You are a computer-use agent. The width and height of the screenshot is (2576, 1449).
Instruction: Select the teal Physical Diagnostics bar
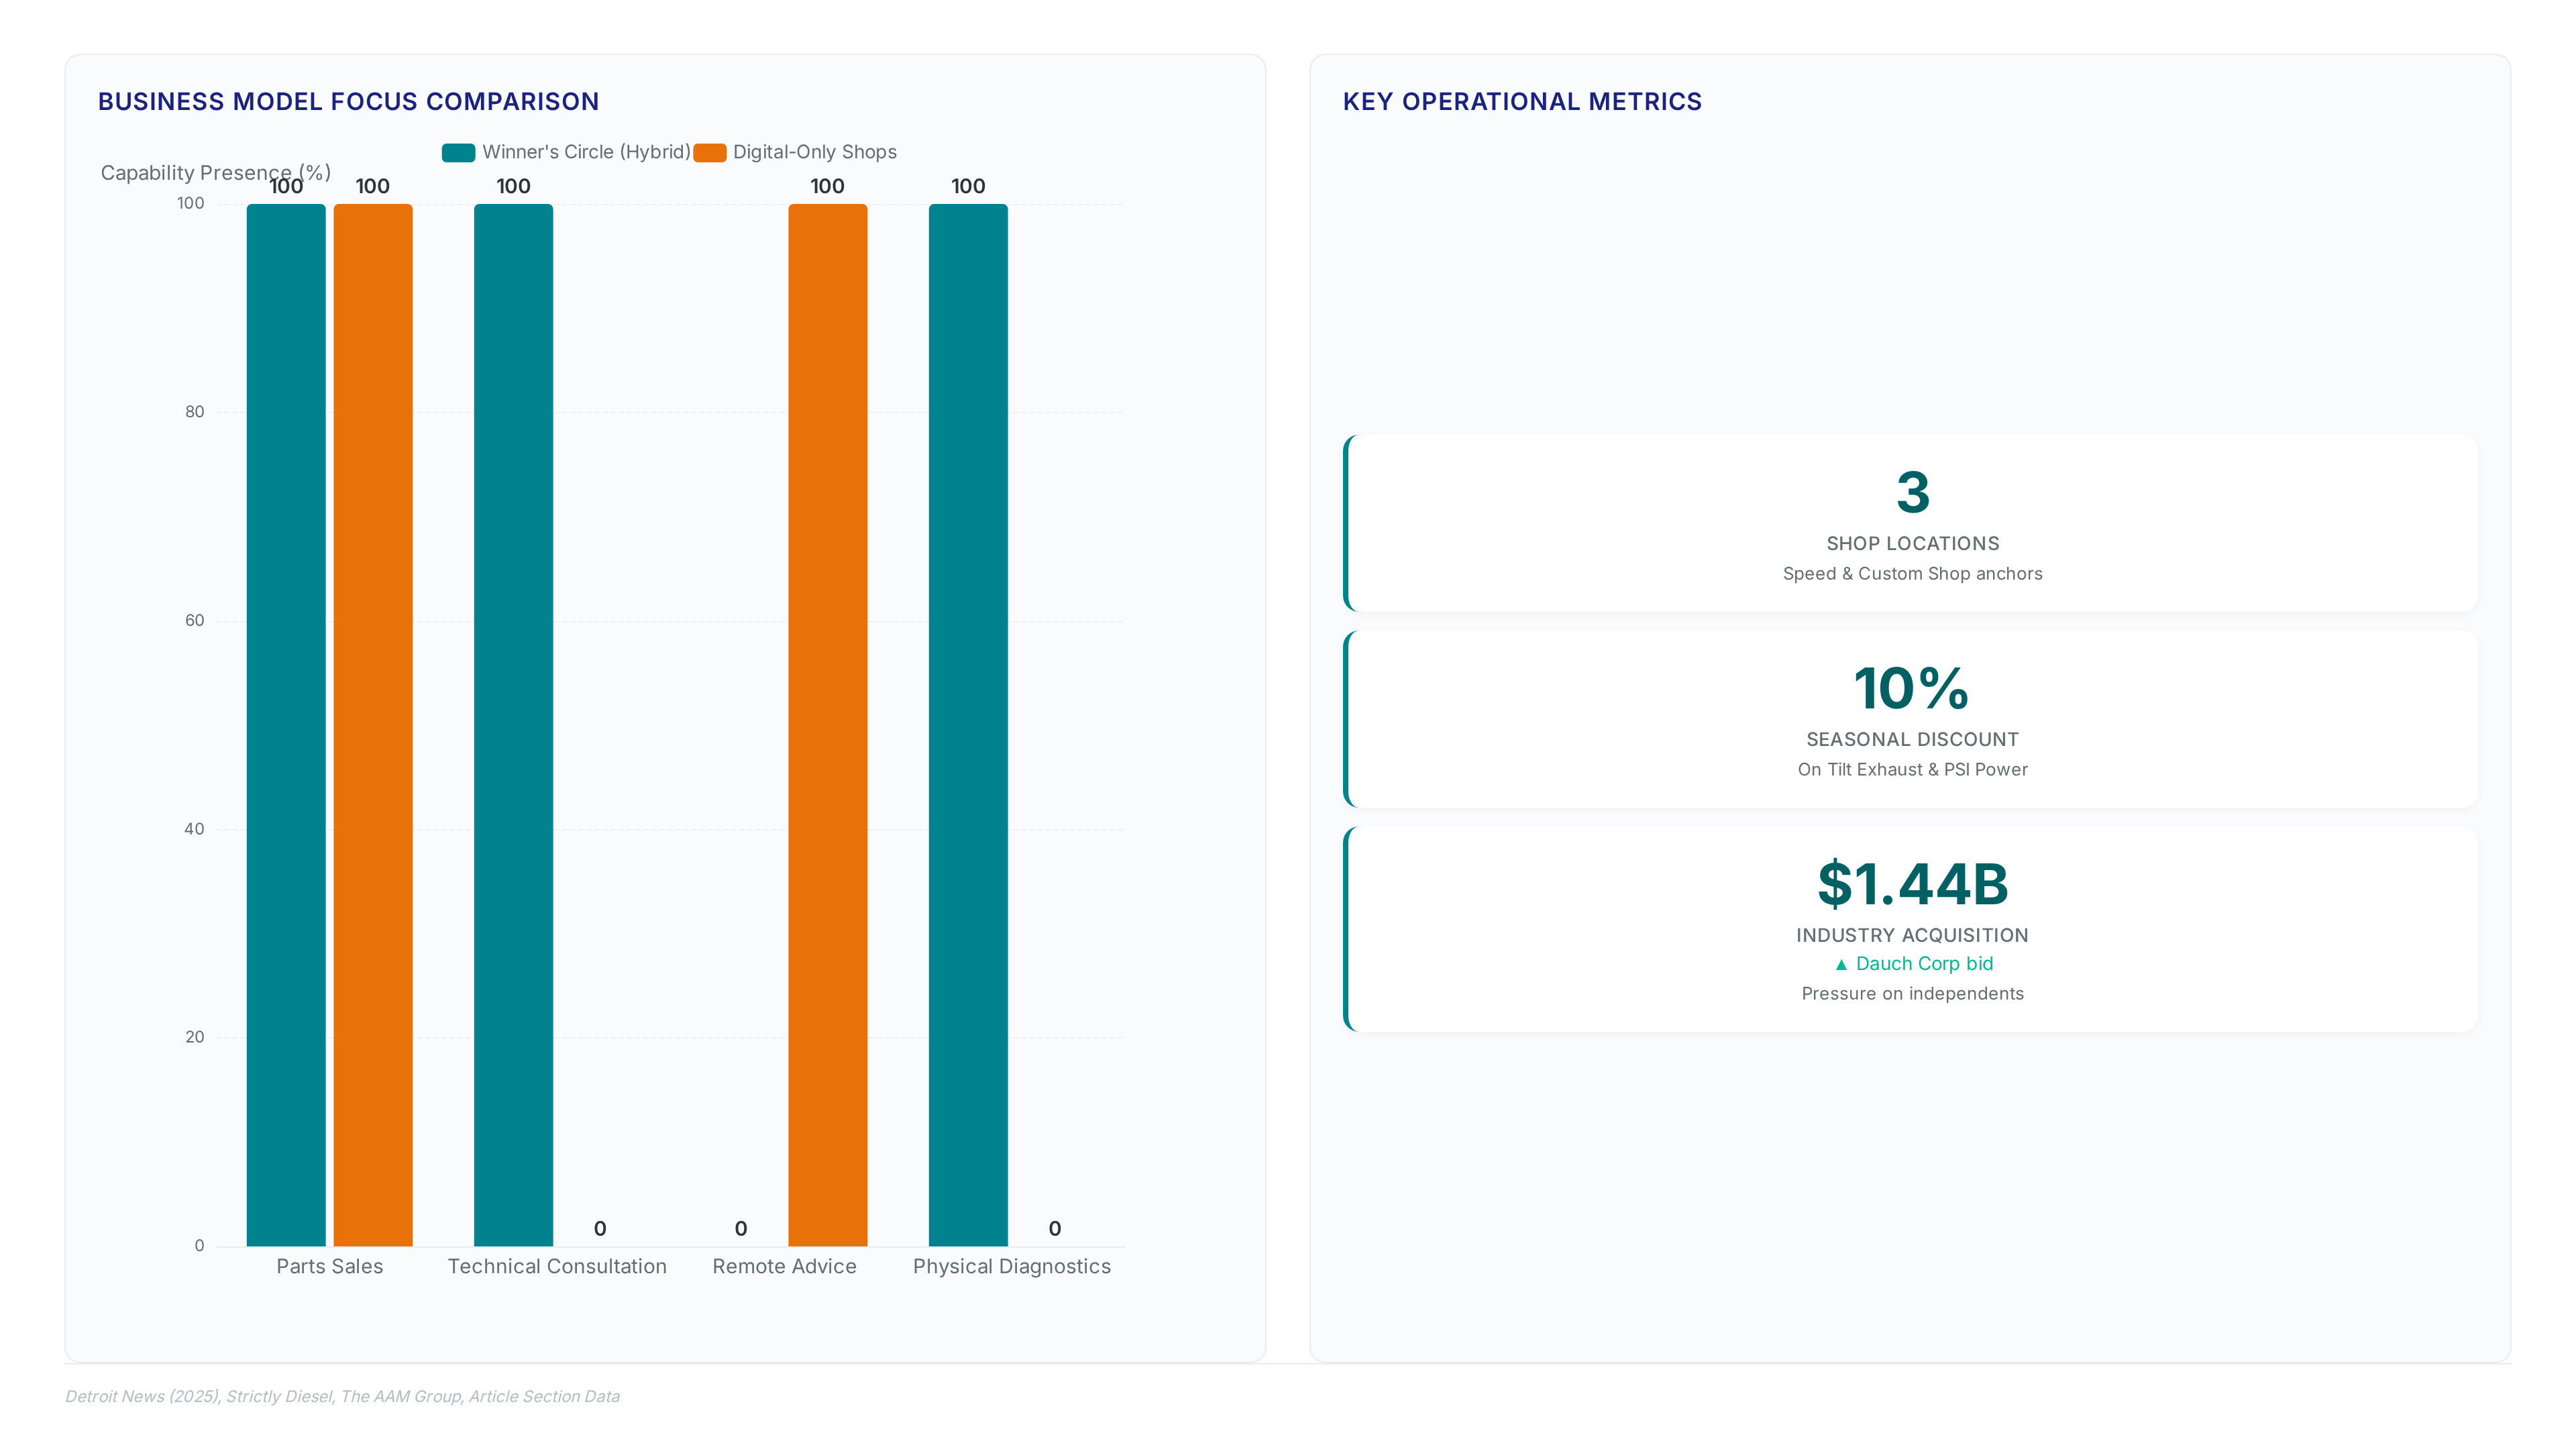click(968, 725)
